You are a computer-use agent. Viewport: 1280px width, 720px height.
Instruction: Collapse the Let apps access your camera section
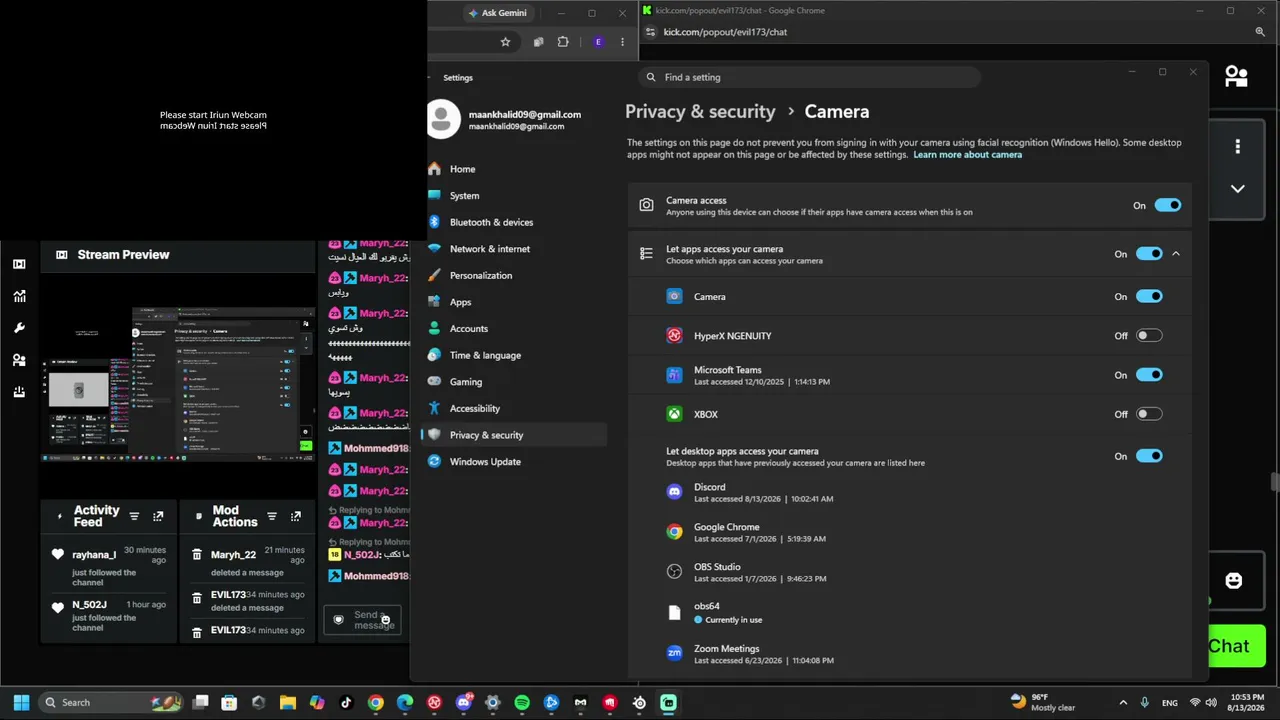(x=1176, y=254)
